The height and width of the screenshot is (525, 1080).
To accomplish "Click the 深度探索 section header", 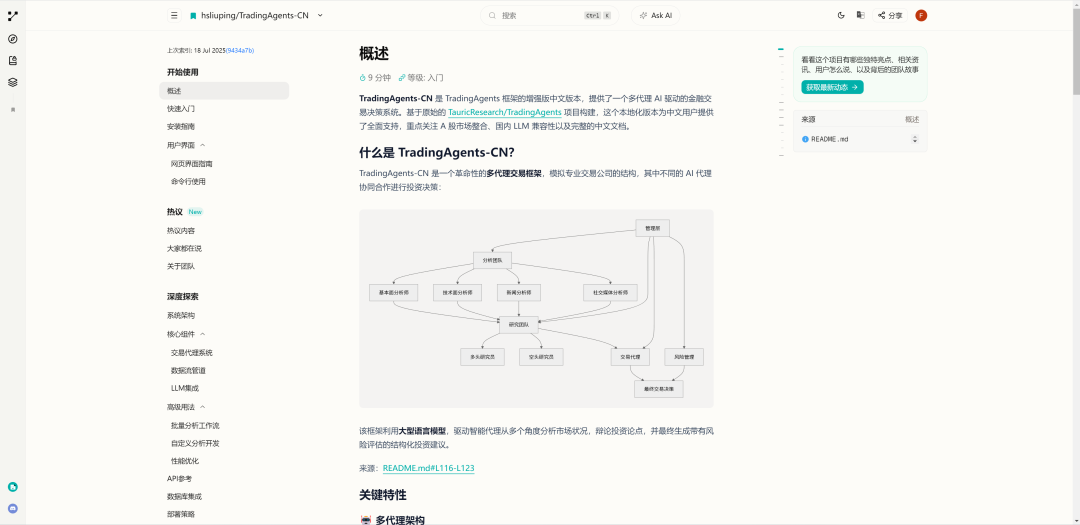I will (183, 297).
